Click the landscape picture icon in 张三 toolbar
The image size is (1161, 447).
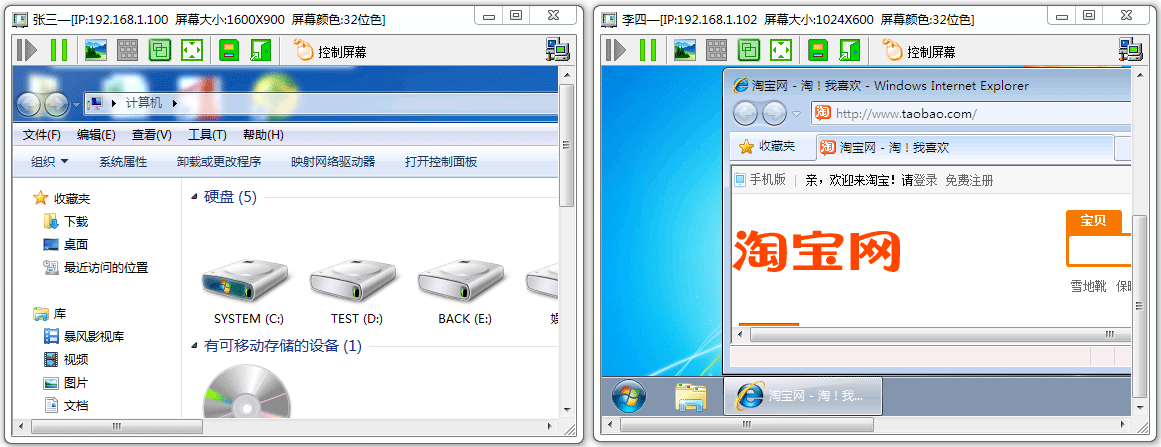click(x=96, y=50)
